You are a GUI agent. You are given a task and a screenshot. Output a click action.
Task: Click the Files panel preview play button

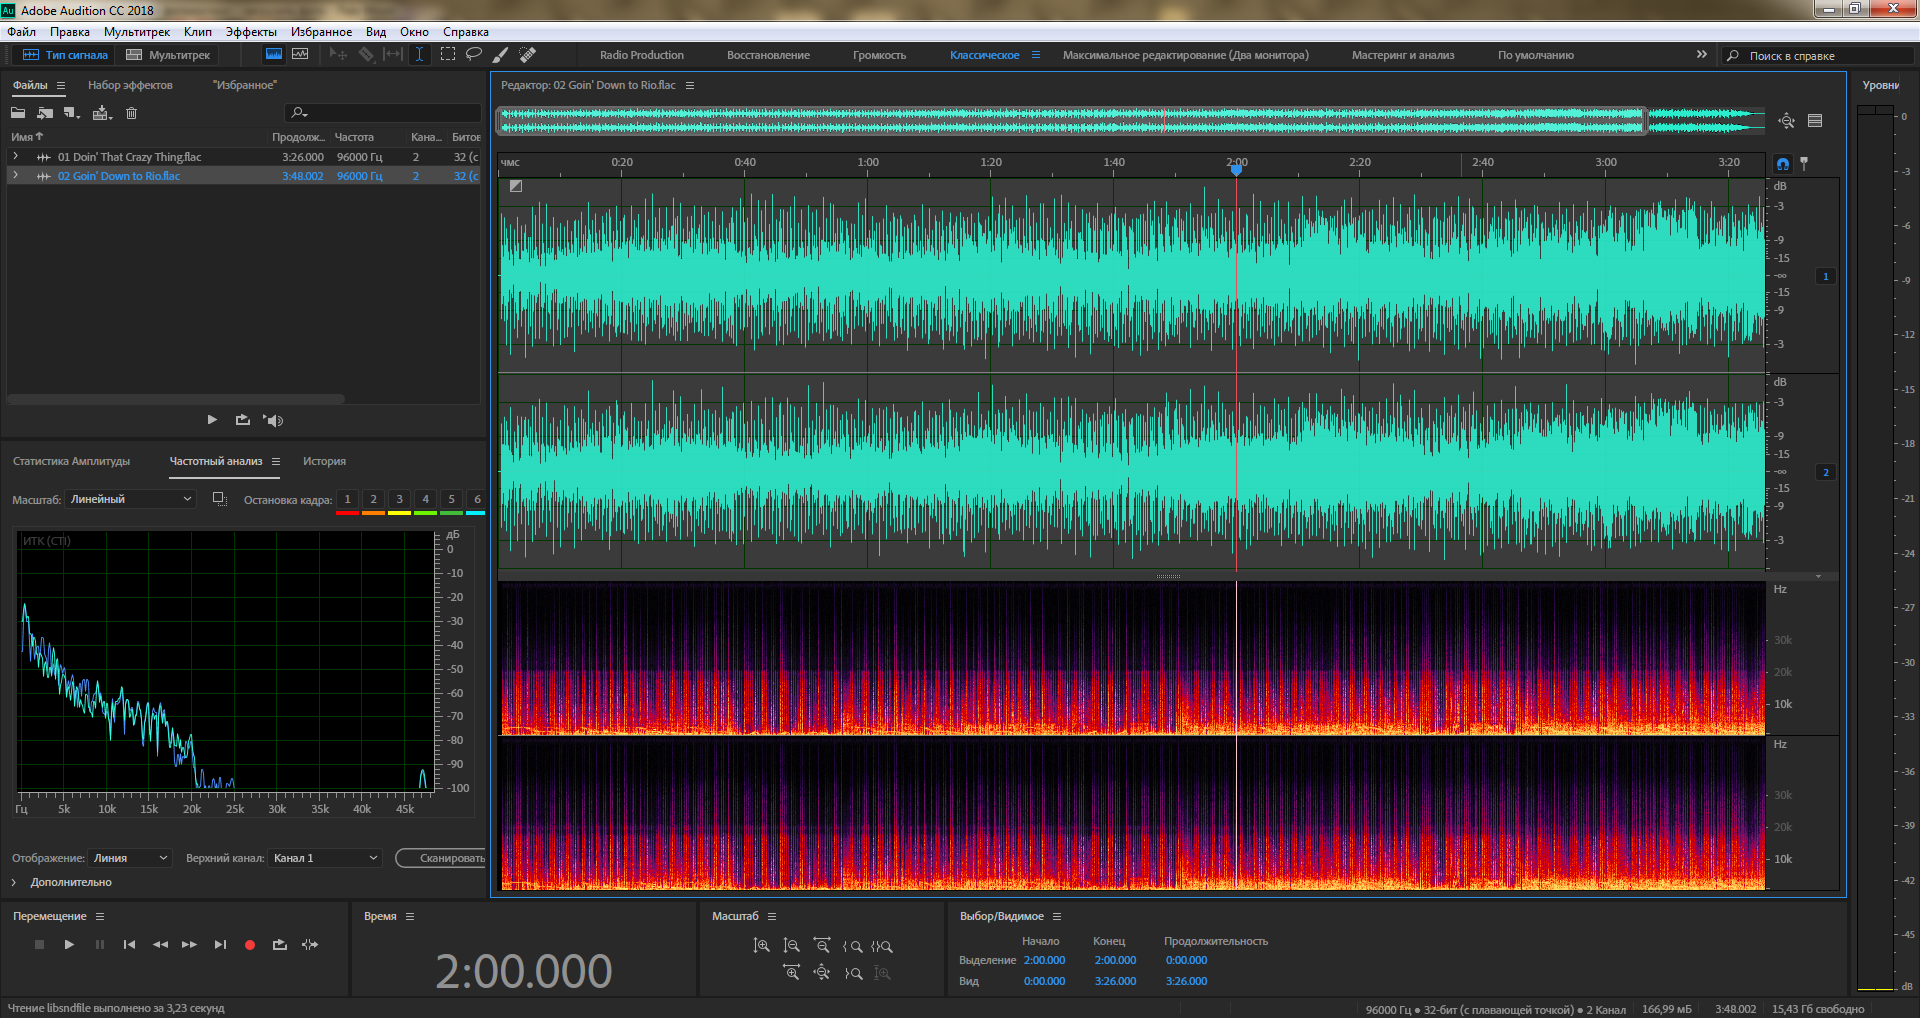point(212,420)
